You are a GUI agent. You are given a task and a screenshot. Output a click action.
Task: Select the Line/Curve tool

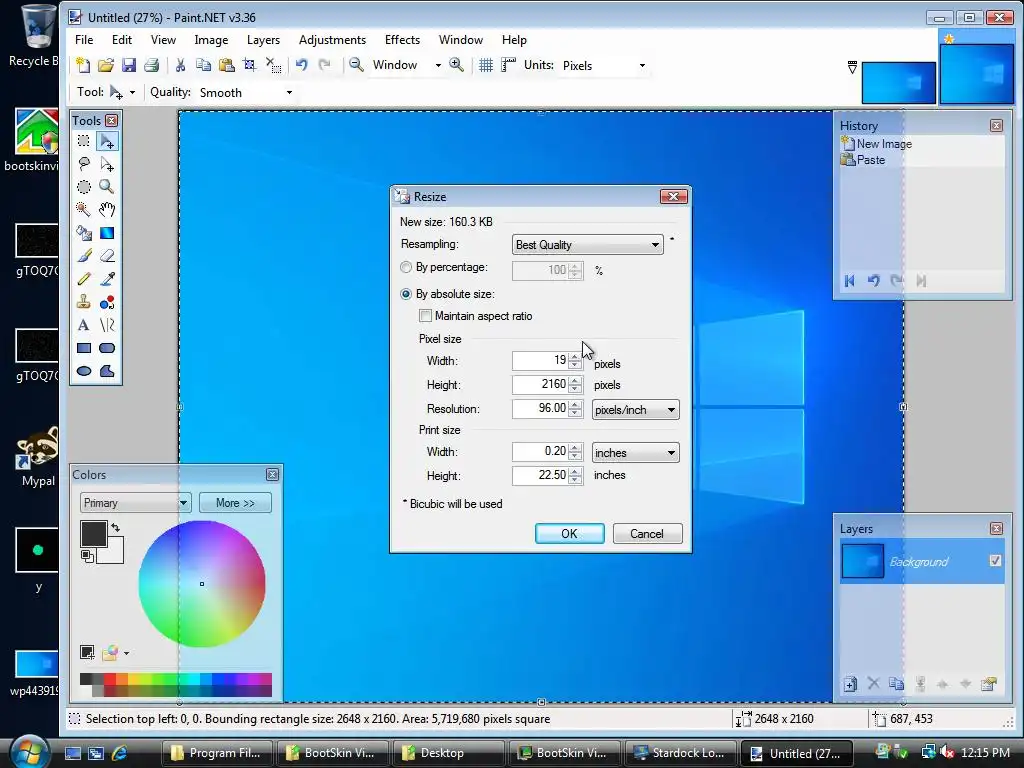107,325
